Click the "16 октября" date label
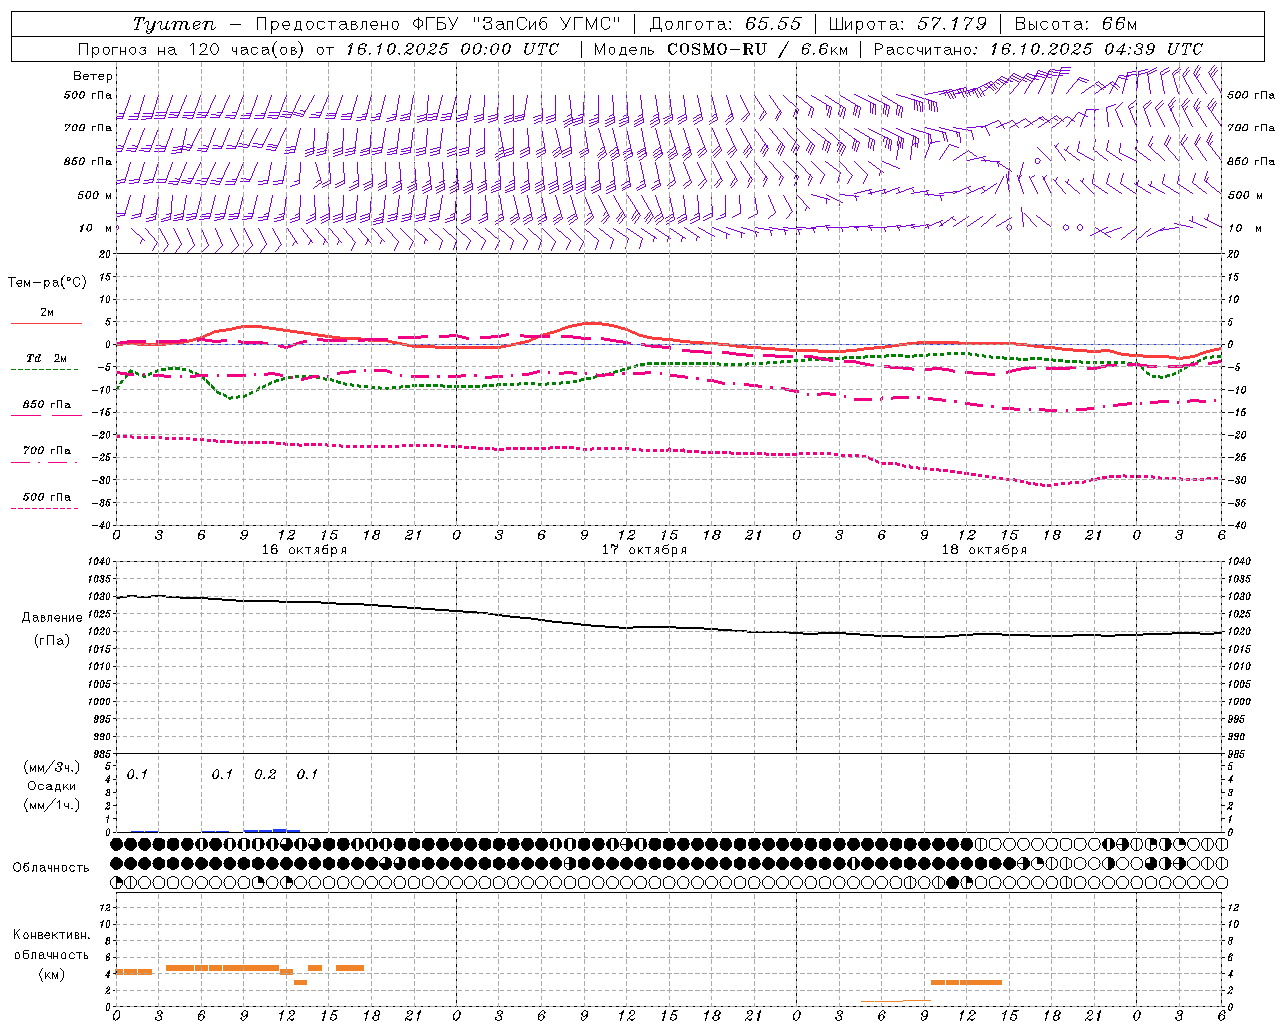The height and width of the screenshot is (1024, 1280). (x=304, y=550)
